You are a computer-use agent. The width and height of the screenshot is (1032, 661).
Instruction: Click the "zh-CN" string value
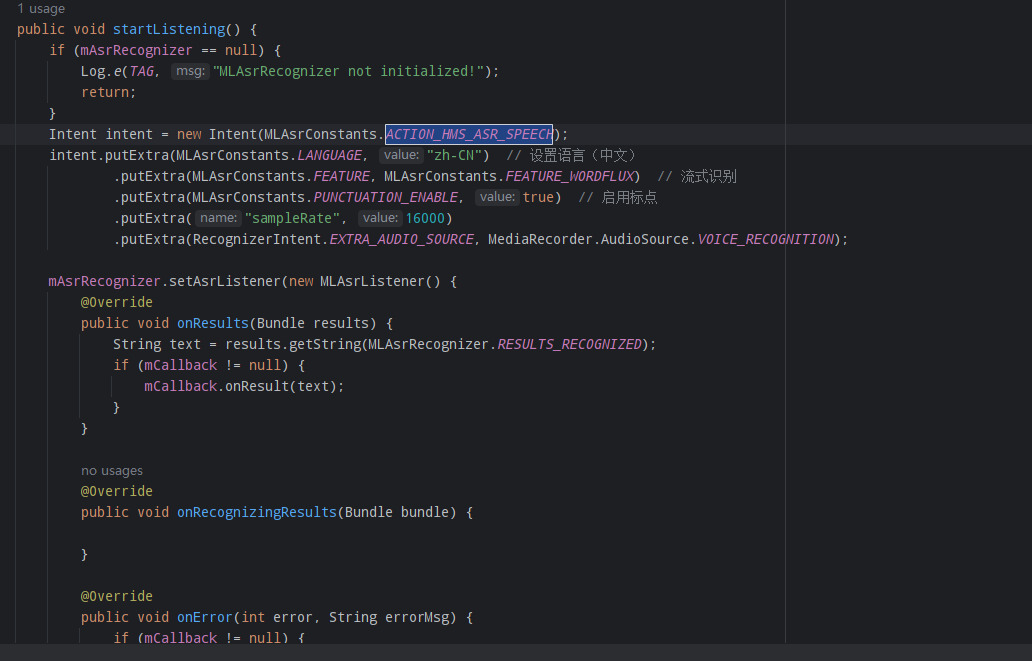pyautogui.click(x=454, y=155)
